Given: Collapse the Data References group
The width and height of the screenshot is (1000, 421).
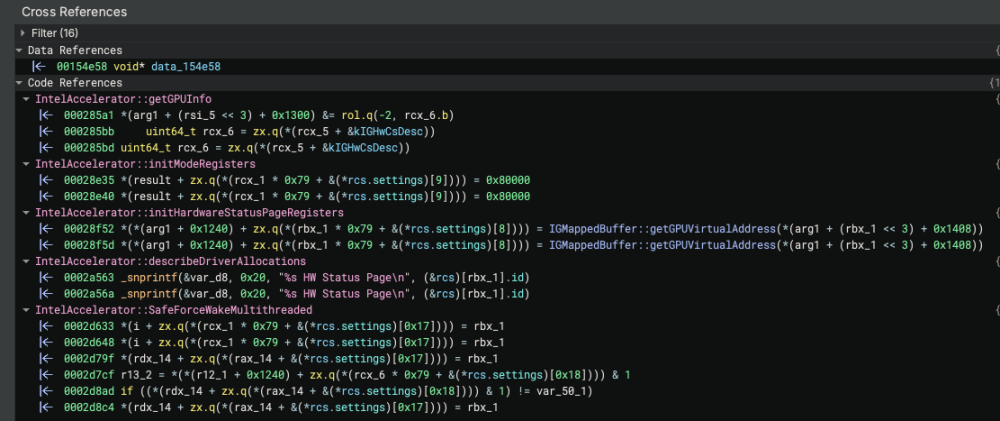Looking at the screenshot, I should tap(20, 50).
